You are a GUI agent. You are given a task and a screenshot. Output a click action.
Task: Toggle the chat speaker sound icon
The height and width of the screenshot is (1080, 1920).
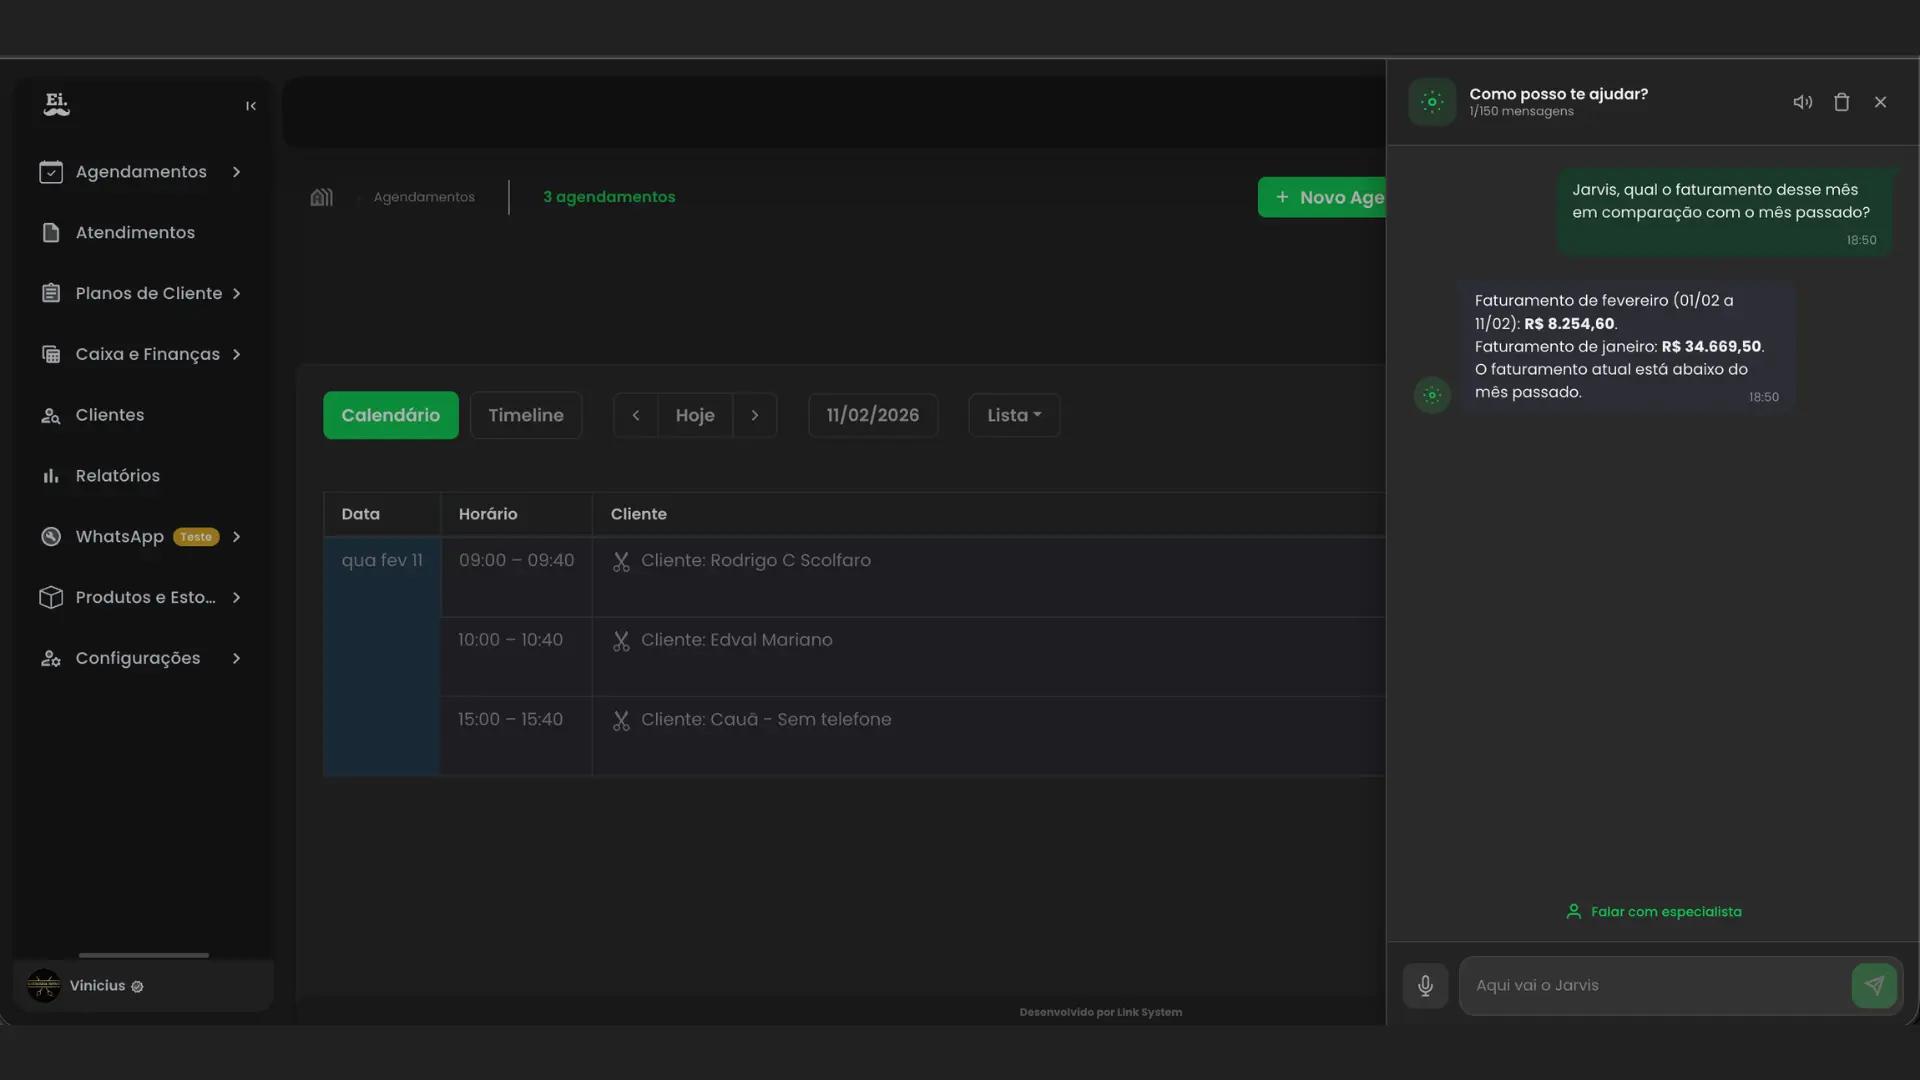(x=1802, y=102)
